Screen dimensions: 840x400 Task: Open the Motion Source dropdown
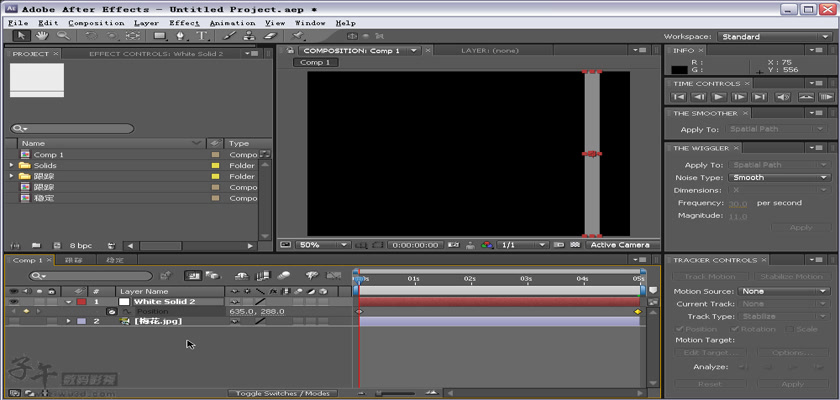(784, 291)
